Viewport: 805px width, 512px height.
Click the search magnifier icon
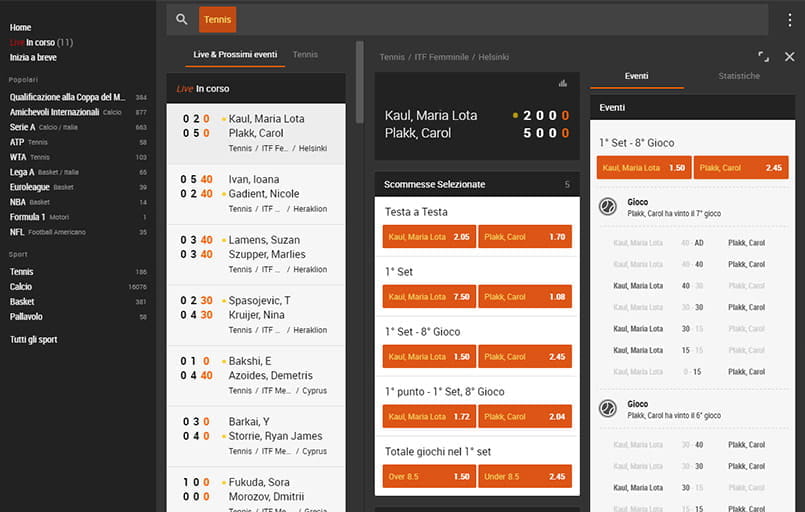click(x=181, y=19)
